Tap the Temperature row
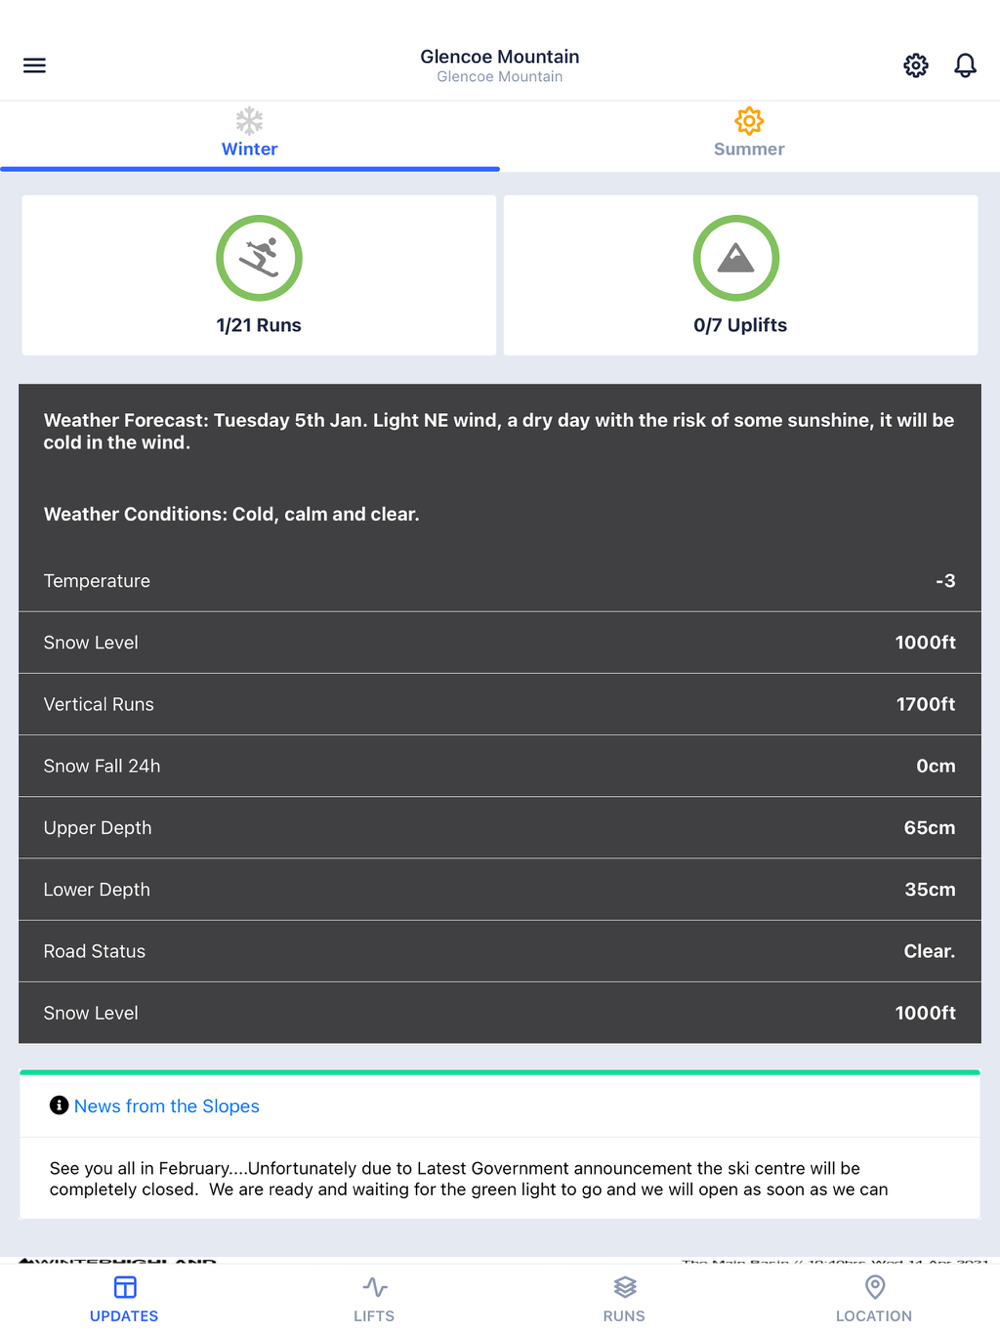 click(500, 581)
